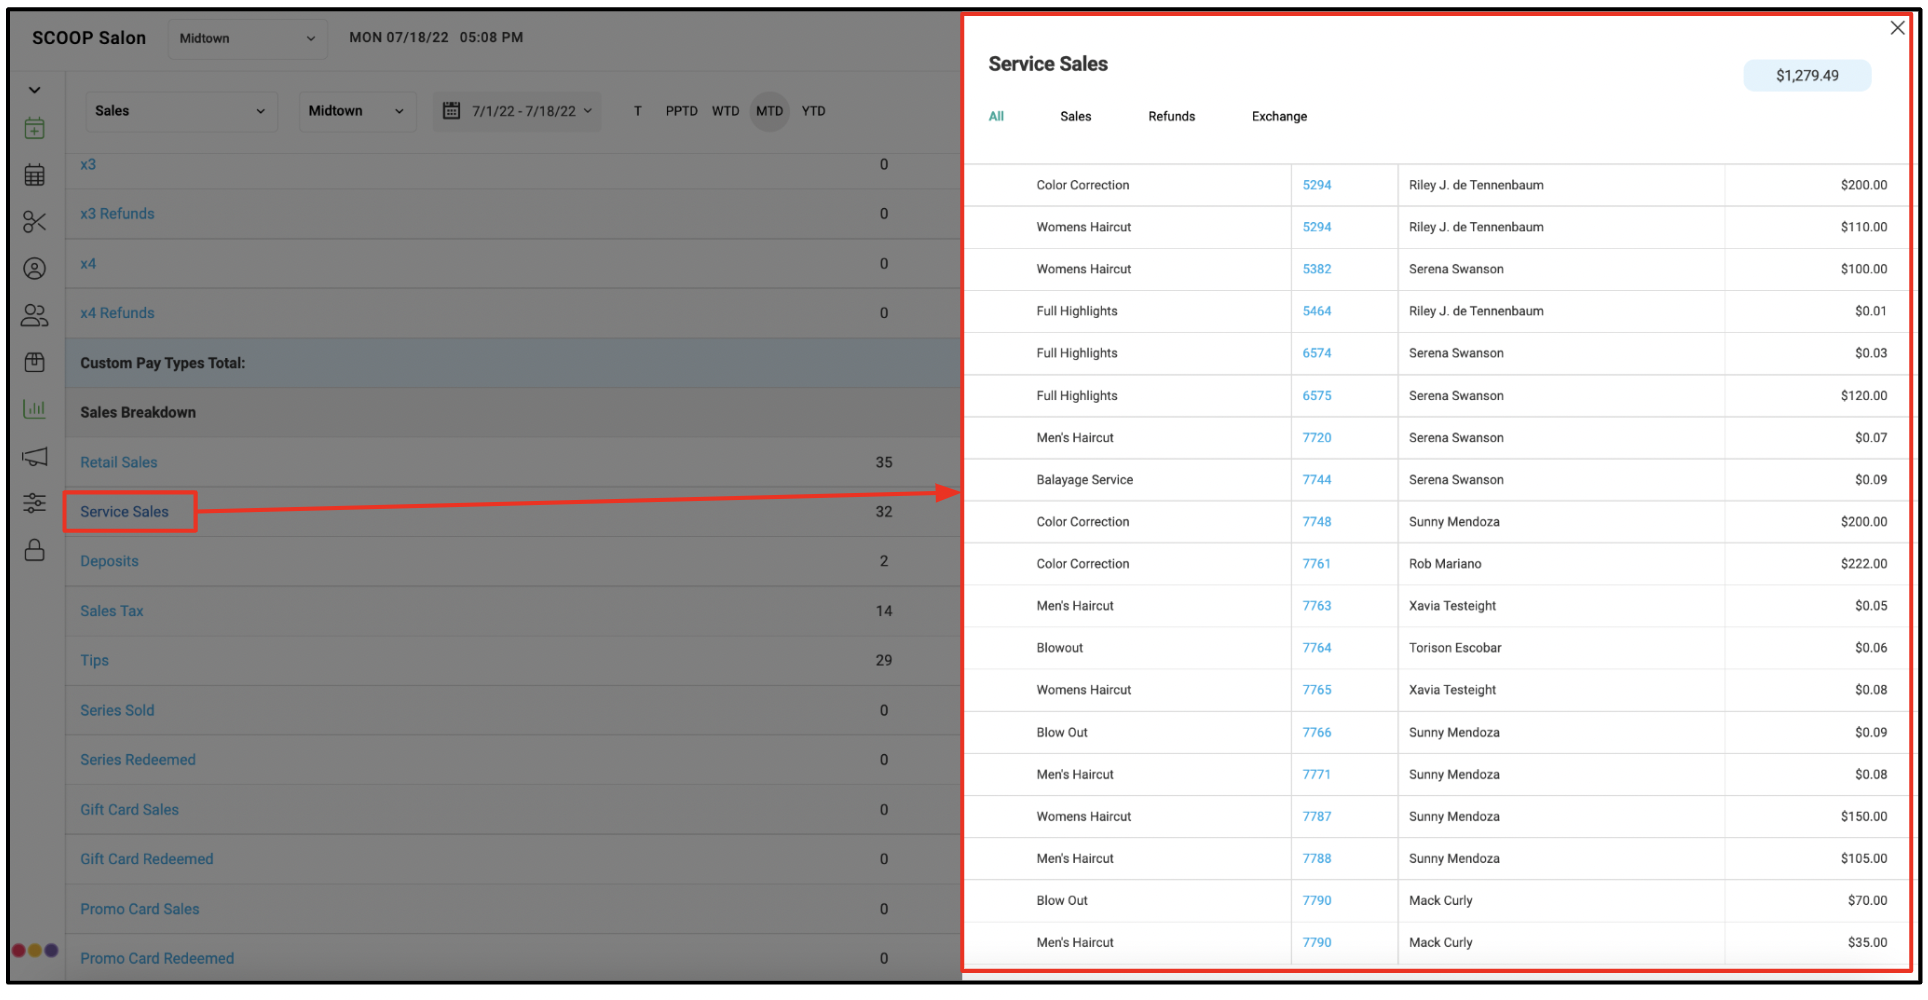Select the MTD period toggle
Image resolution: width=1928 pixels, height=1000 pixels.
coord(769,111)
